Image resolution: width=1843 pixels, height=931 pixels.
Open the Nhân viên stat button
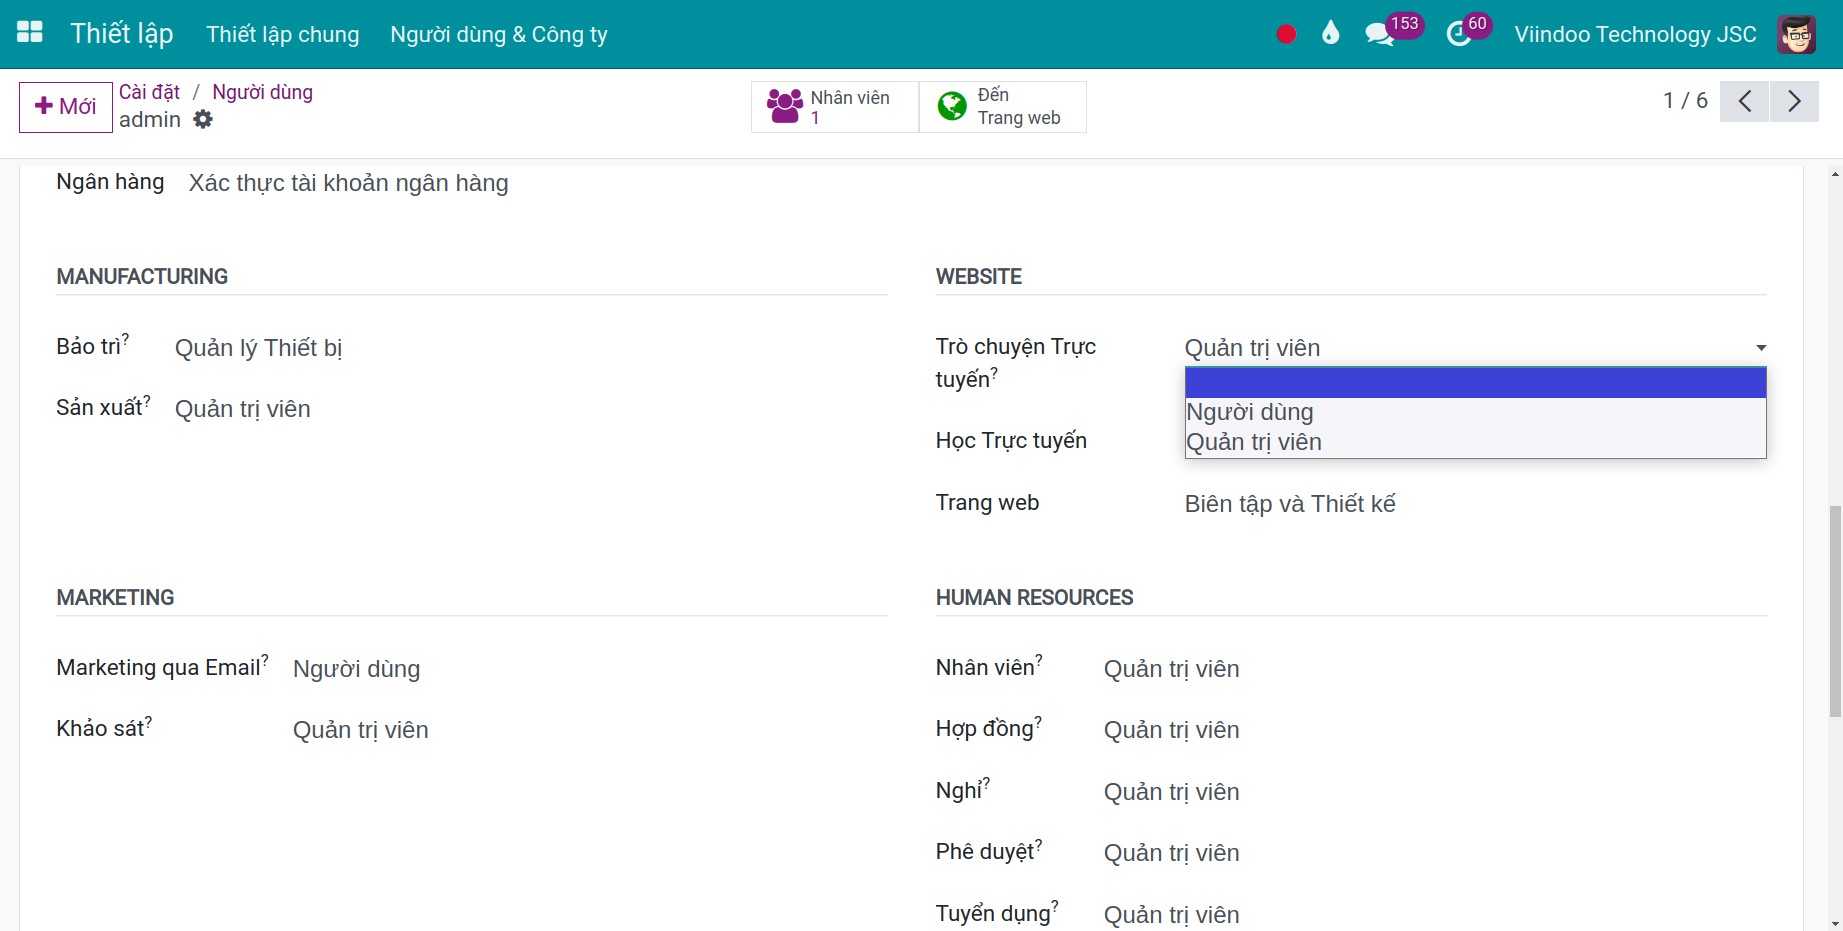835,107
